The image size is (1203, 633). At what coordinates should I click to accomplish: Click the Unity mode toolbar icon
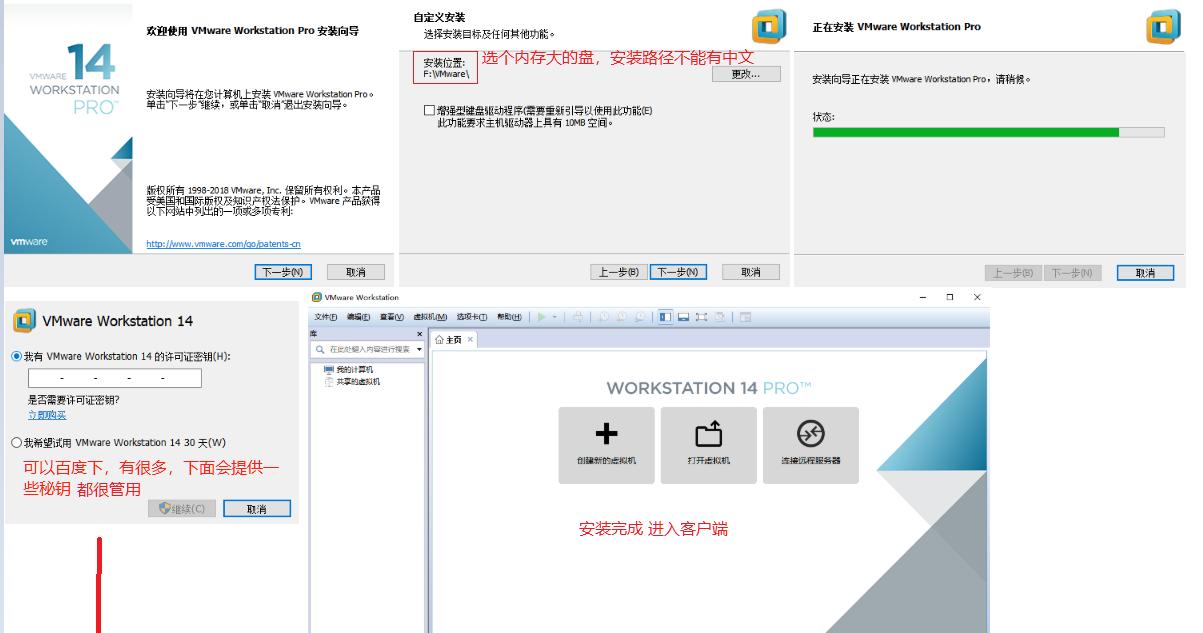tap(719, 317)
